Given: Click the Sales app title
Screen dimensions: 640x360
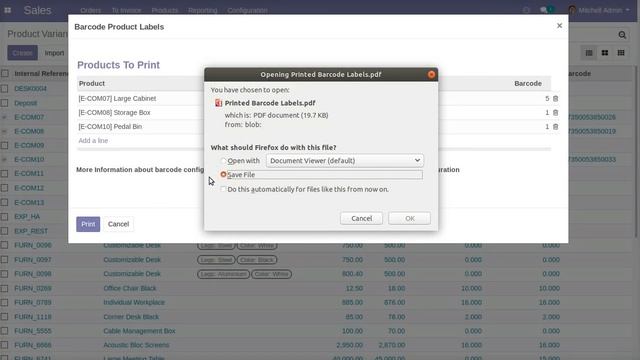Looking at the screenshot, I should pyautogui.click(x=37, y=10).
